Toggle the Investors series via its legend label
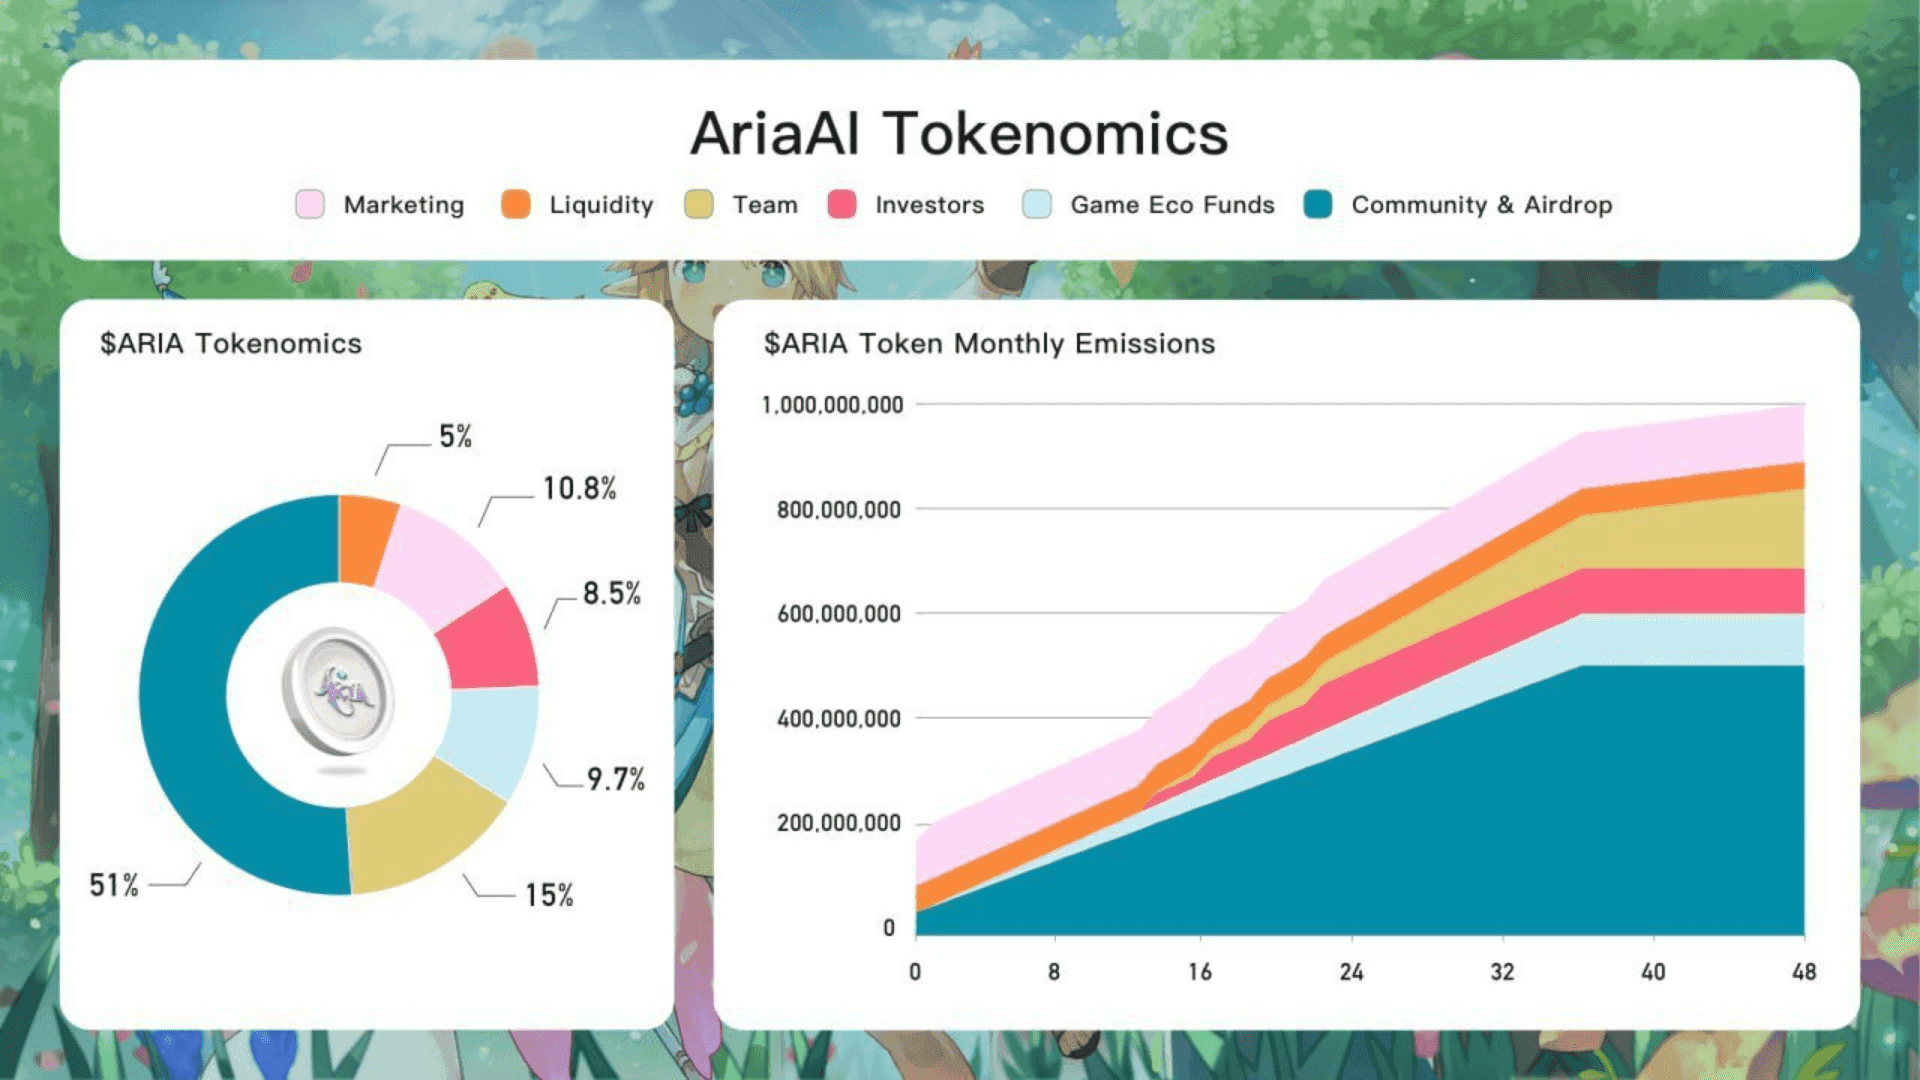This screenshot has height=1080, width=1920. coord(928,205)
